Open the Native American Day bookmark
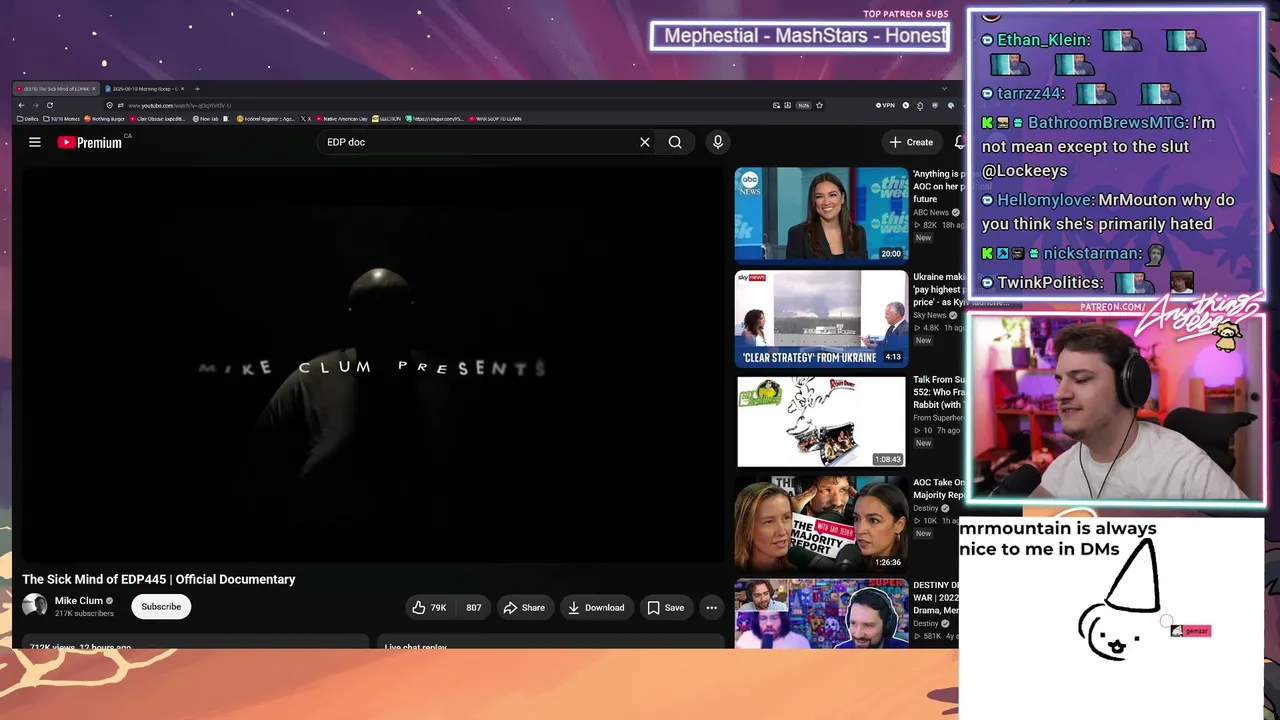 [x=342, y=119]
